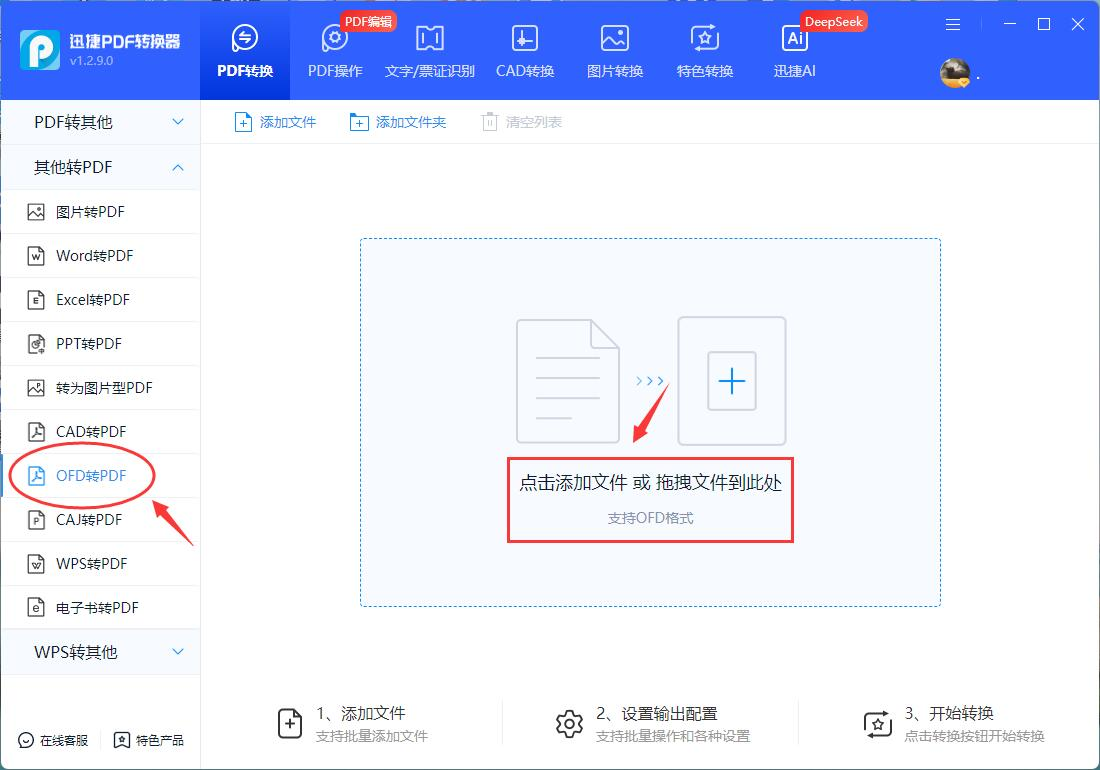Viewport: 1100px width, 770px height.
Task: Click Word转PDF sidebar icon
Action: [36, 256]
